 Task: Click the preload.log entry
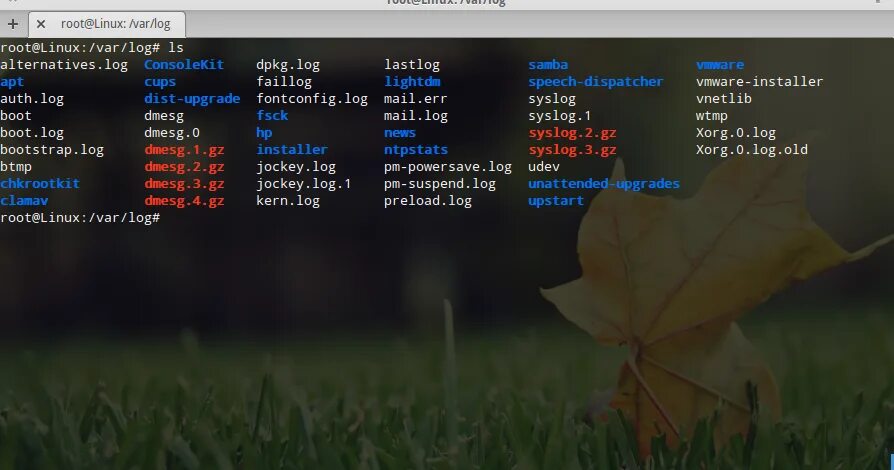pos(428,201)
